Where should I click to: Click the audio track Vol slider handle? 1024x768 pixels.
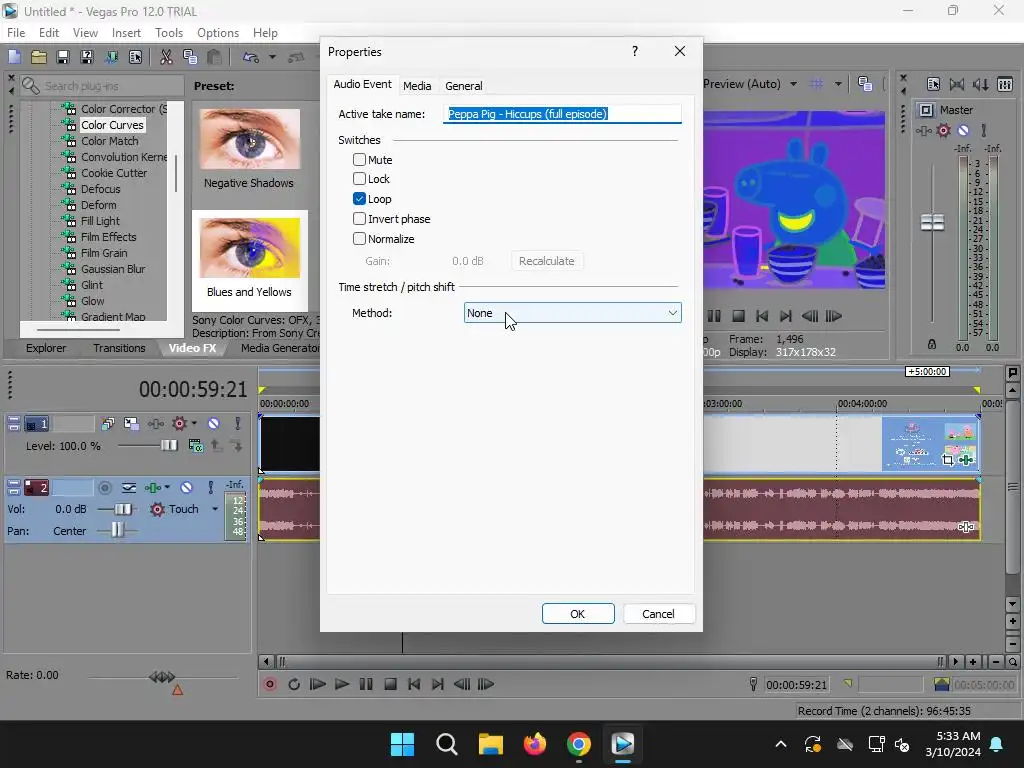point(123,509)
